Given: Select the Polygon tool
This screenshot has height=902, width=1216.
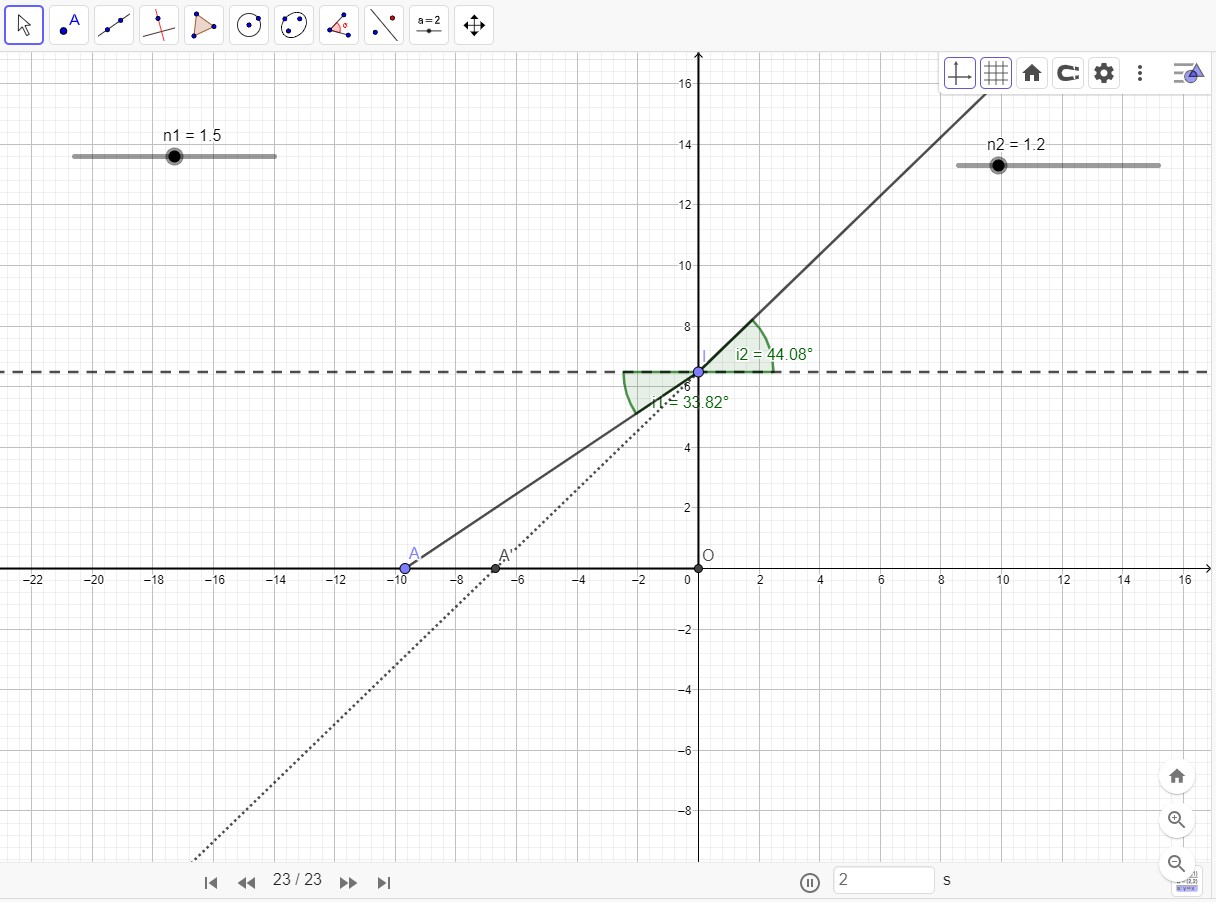Looking at the screenshot, I should coord(204,25).
